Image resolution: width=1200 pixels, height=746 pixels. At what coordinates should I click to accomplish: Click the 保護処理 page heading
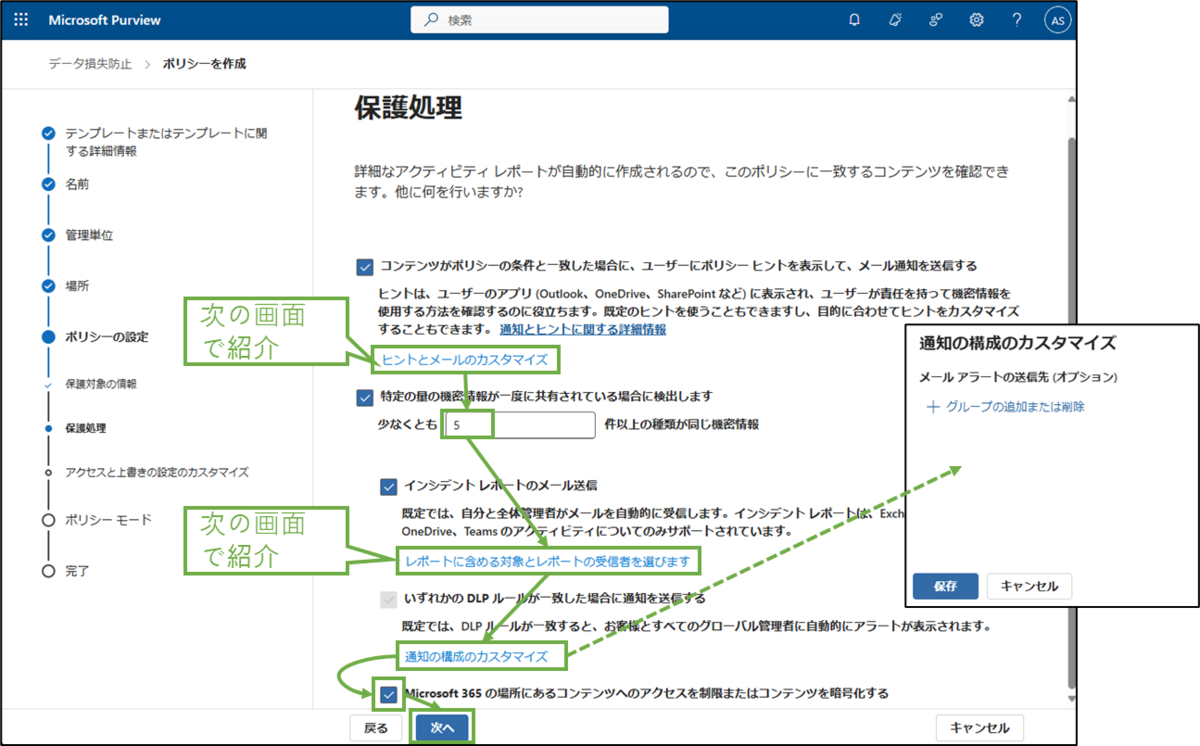coord(408,110)
